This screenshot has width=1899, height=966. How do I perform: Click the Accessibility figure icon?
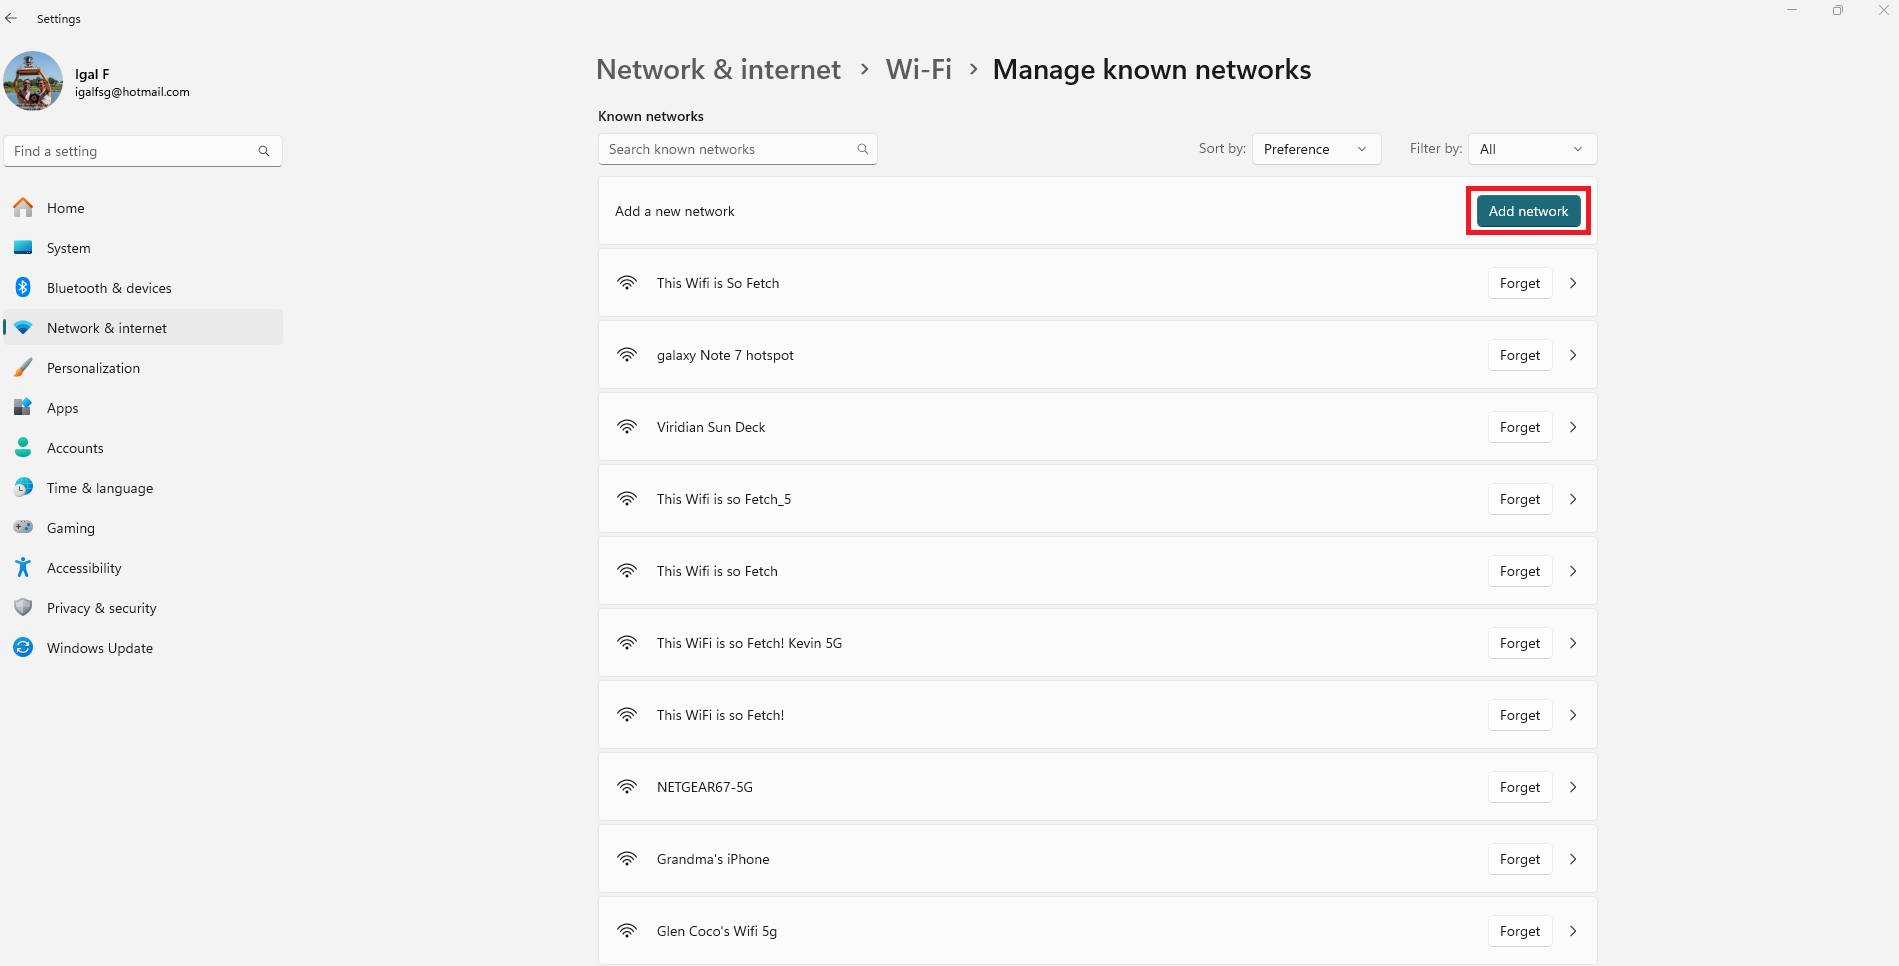tap(23, 568)
